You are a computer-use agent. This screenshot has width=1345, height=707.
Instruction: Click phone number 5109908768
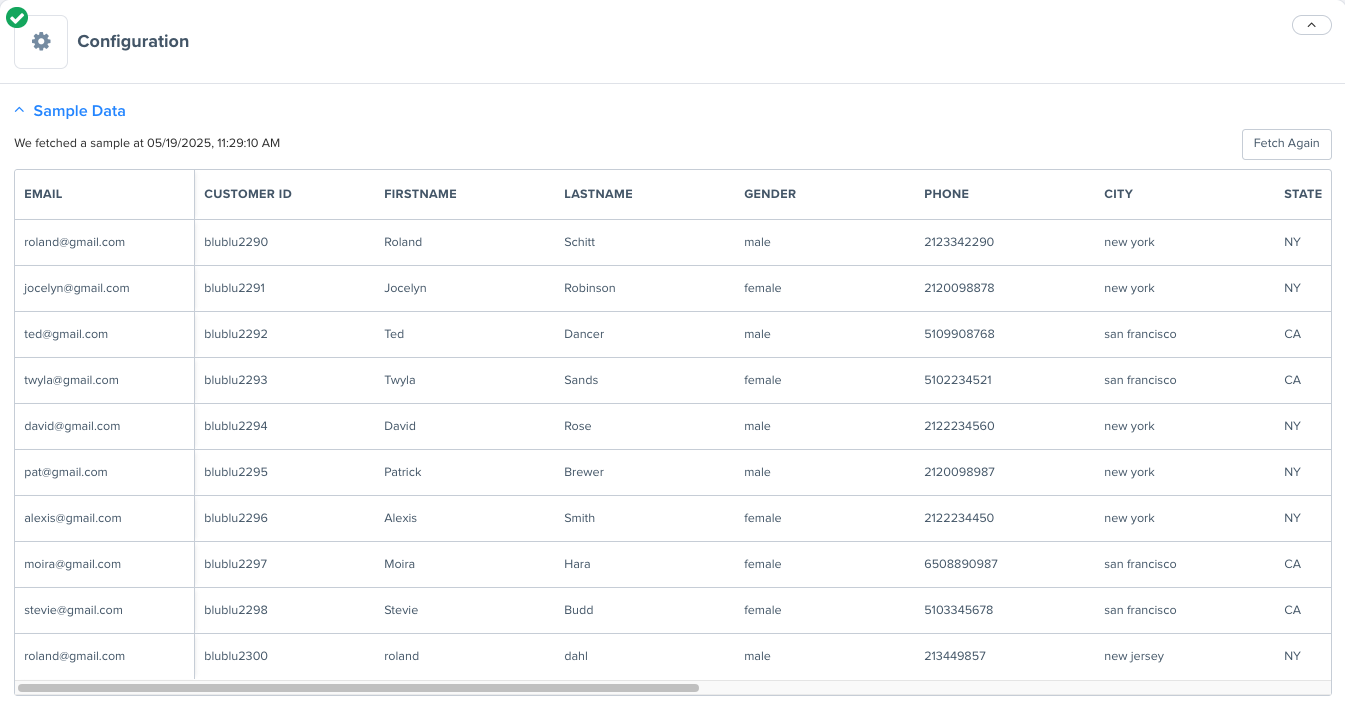pyautogui.click(x=959, y=334)
